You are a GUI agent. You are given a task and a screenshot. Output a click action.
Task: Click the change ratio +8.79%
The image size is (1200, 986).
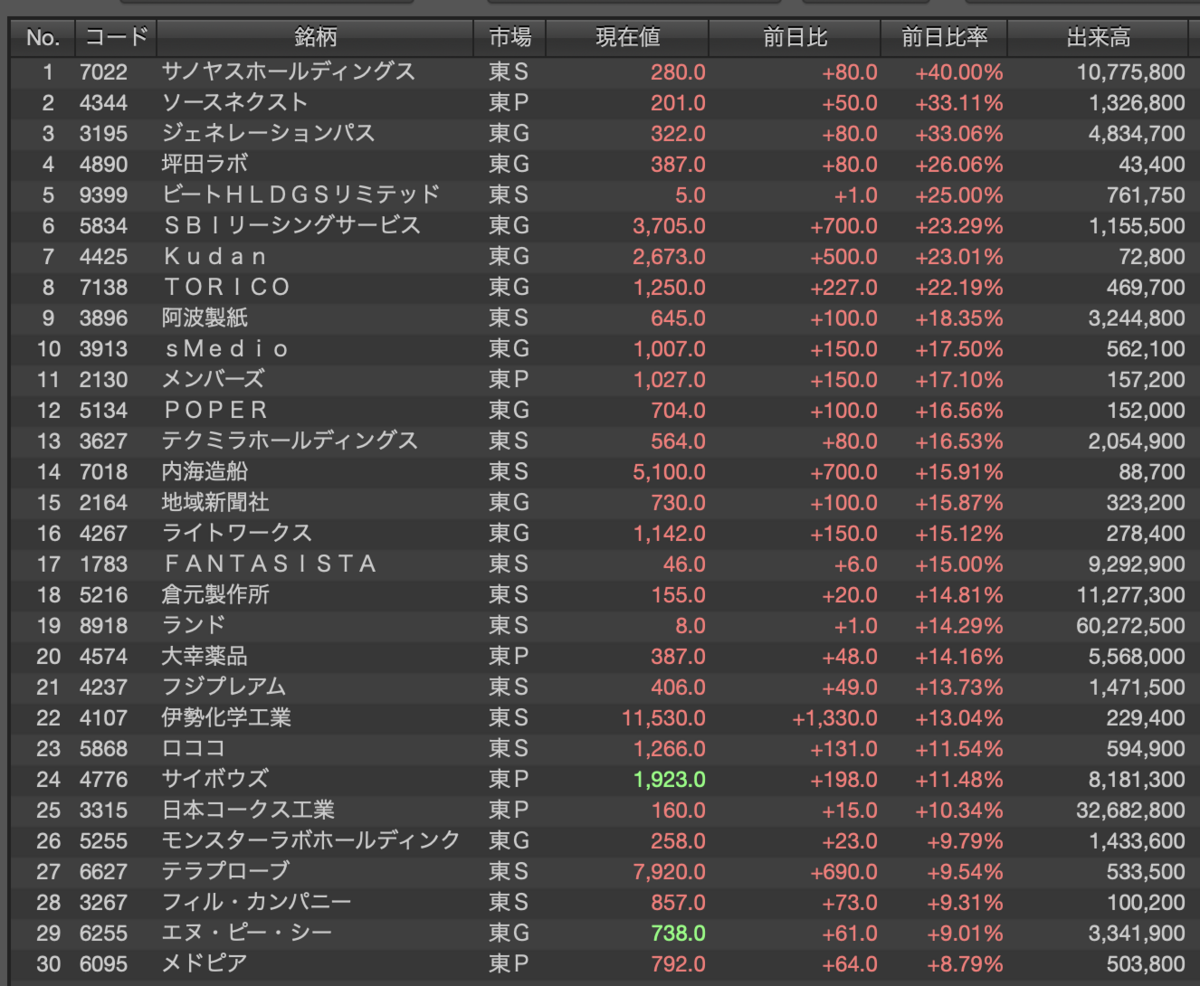(x=963, y=964)
